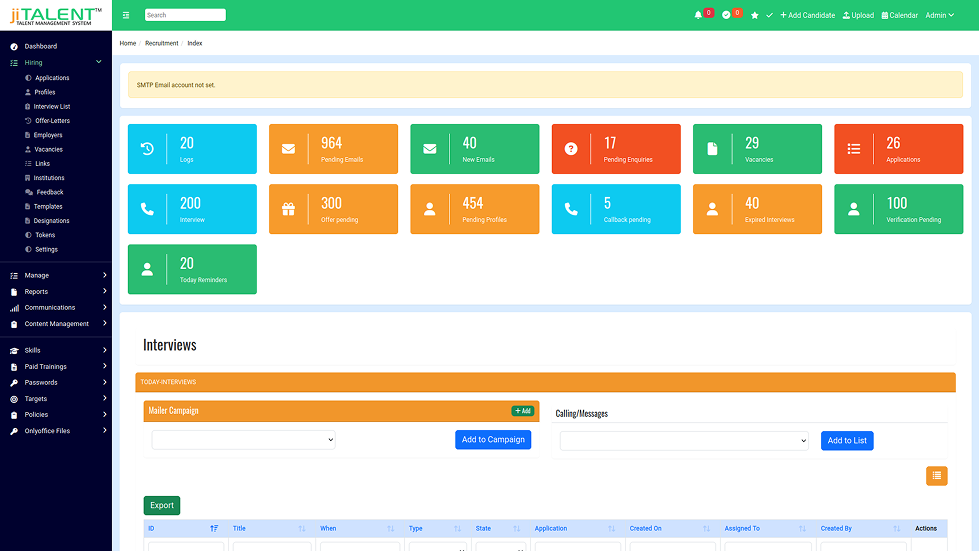Viewport: 979px width, 551px height.
Task: Click the notifications bell icon
Action: point(698,15)
